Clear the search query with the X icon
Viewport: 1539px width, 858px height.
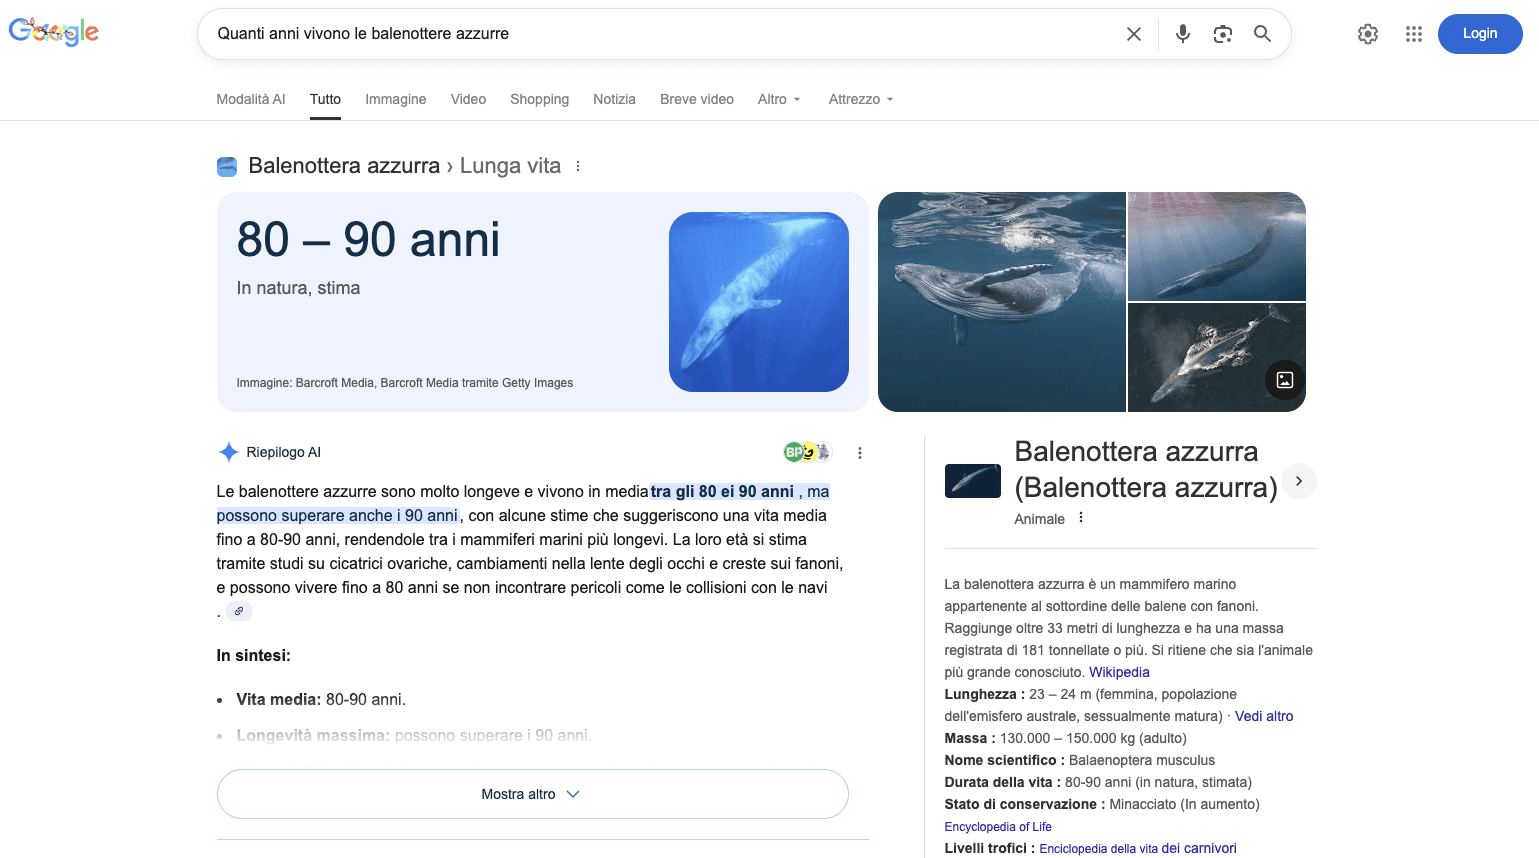(1133, 33)
